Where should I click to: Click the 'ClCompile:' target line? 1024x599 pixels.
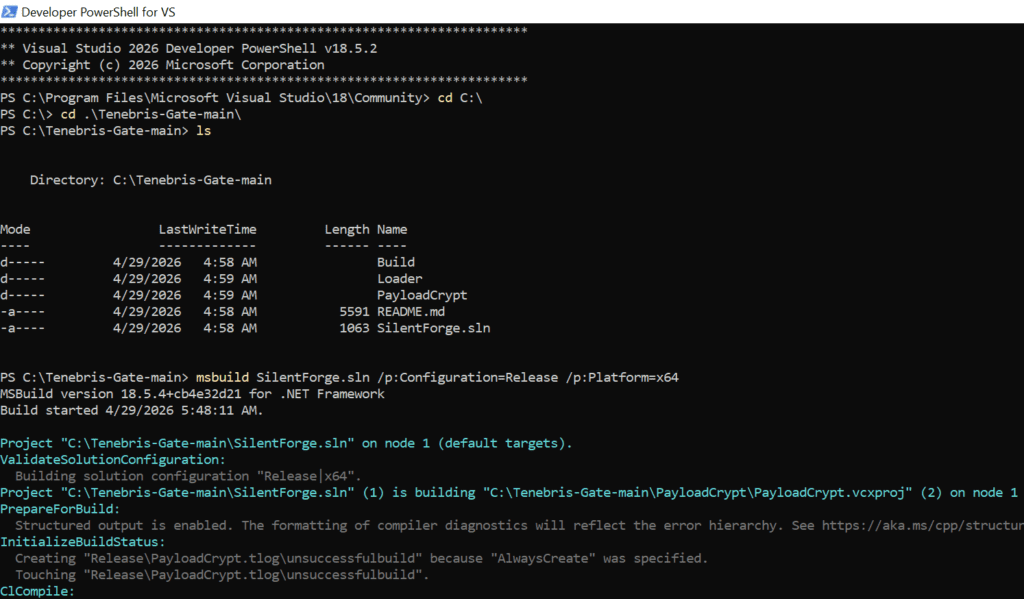38,591
